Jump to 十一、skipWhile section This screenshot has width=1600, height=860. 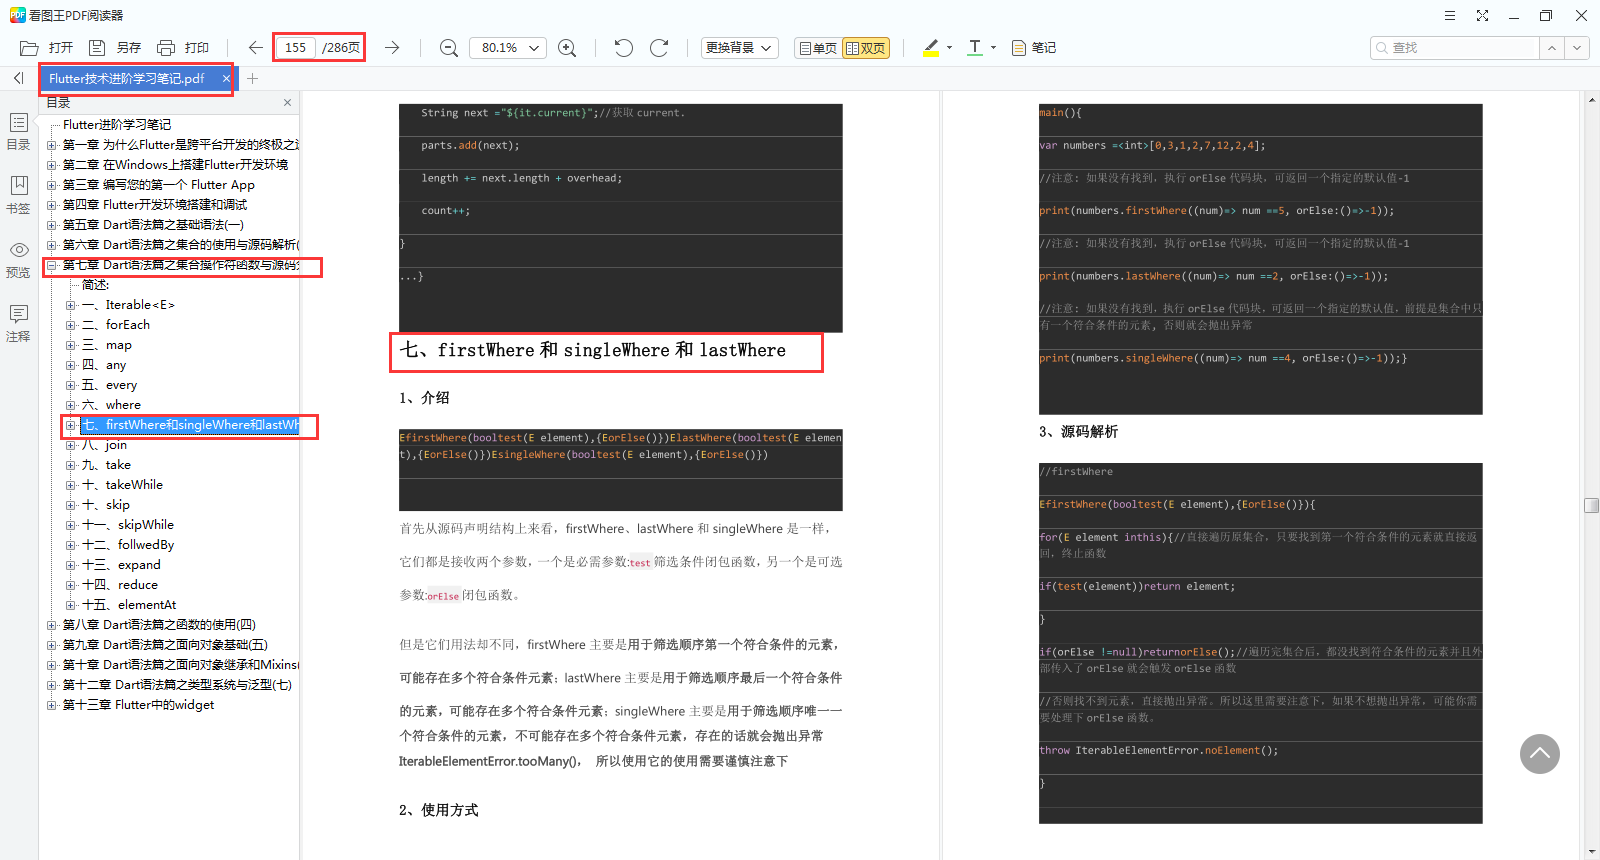(128, 525)
